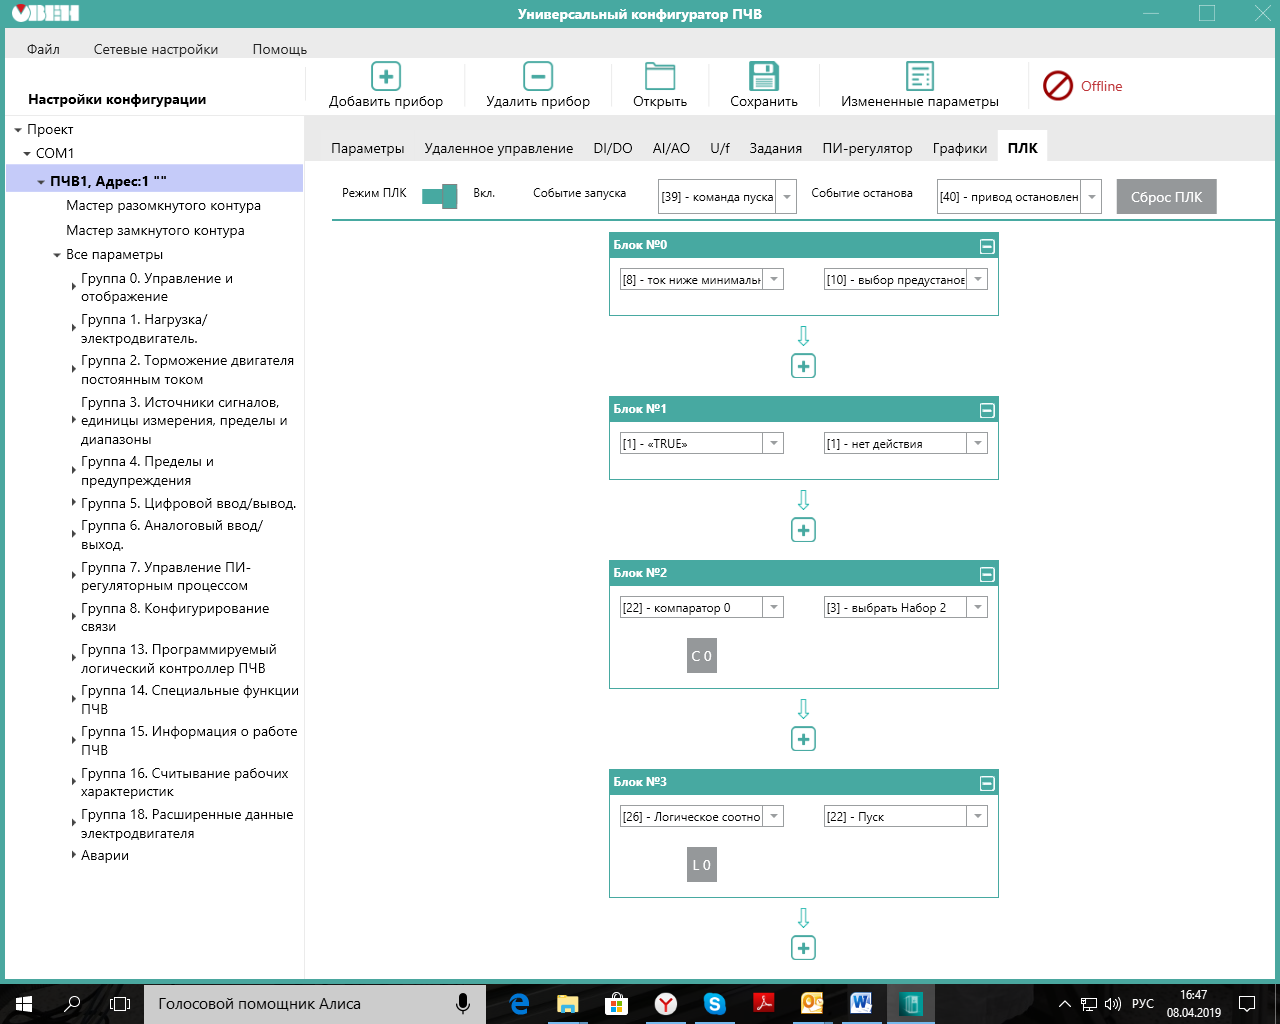Click the Skype icon in the taskbar
Image resolution: width=1280 pixels, height=1024 pixels.
tap(714, 1003)
